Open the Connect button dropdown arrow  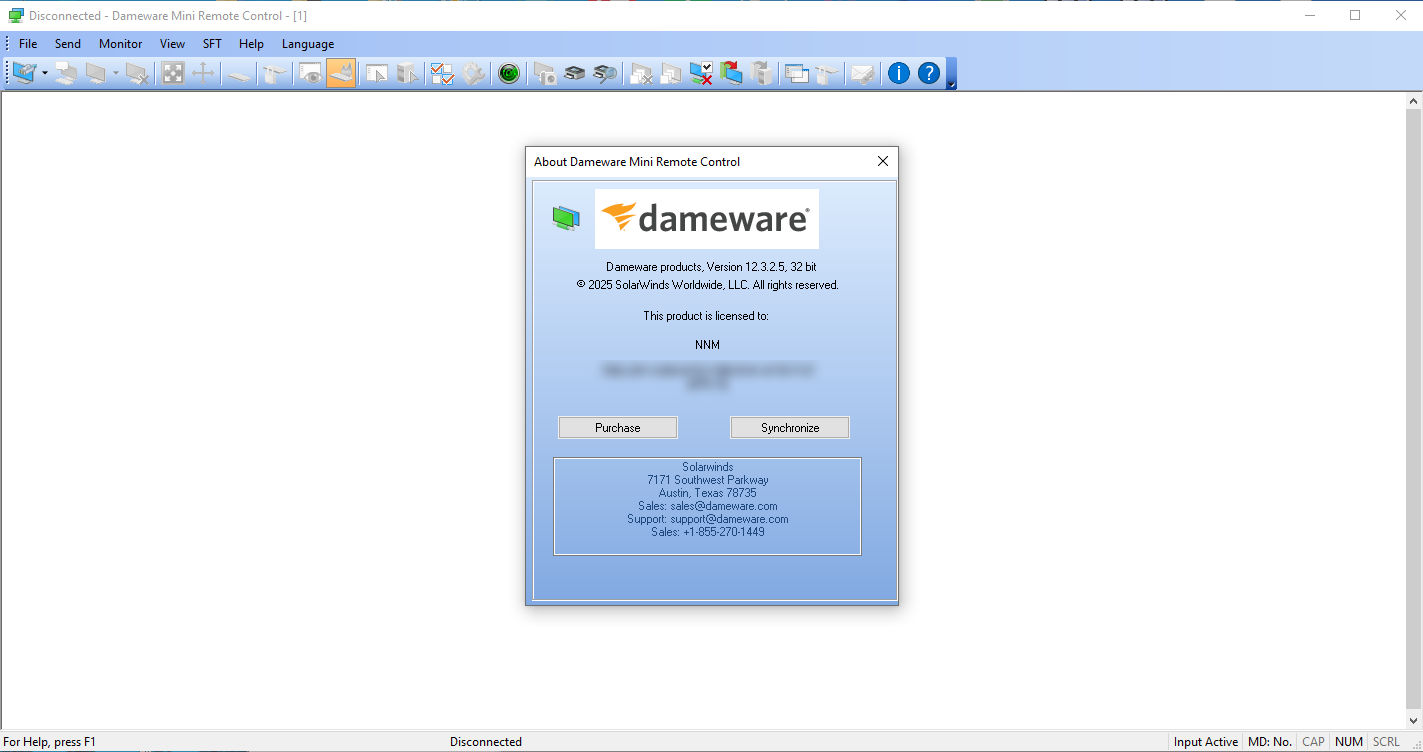click(x=44, y=73)
